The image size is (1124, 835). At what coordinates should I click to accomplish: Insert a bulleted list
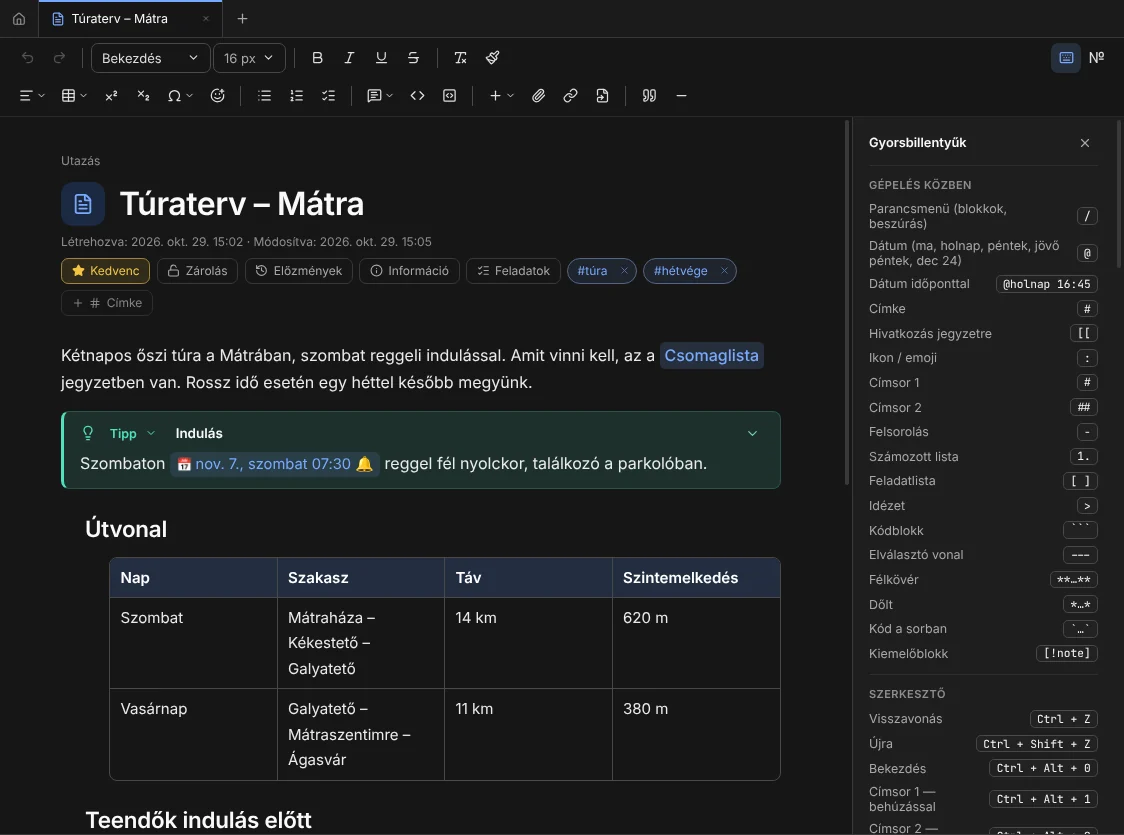265,96
